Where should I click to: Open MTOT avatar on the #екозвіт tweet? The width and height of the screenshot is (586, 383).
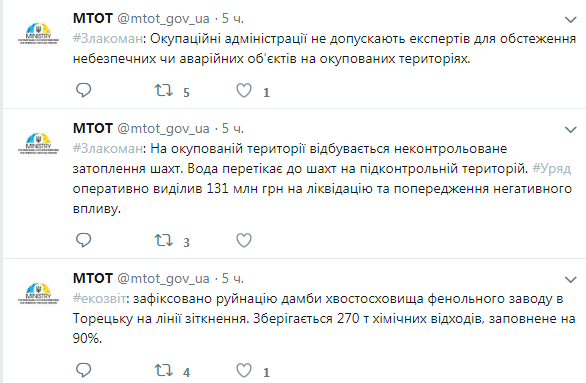coord(38,293)
